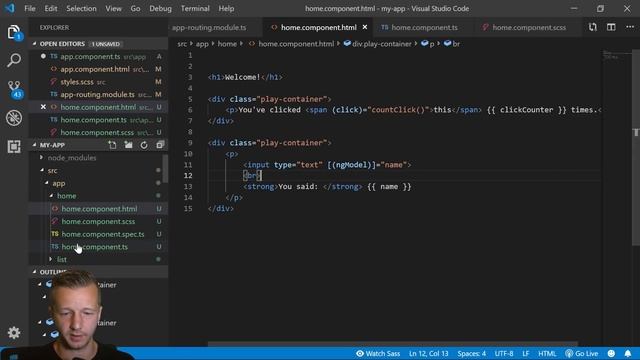The width and height of the screenshot is (640, 360).
Task: Change the LF end of line sequence
Action: [526, 353]
